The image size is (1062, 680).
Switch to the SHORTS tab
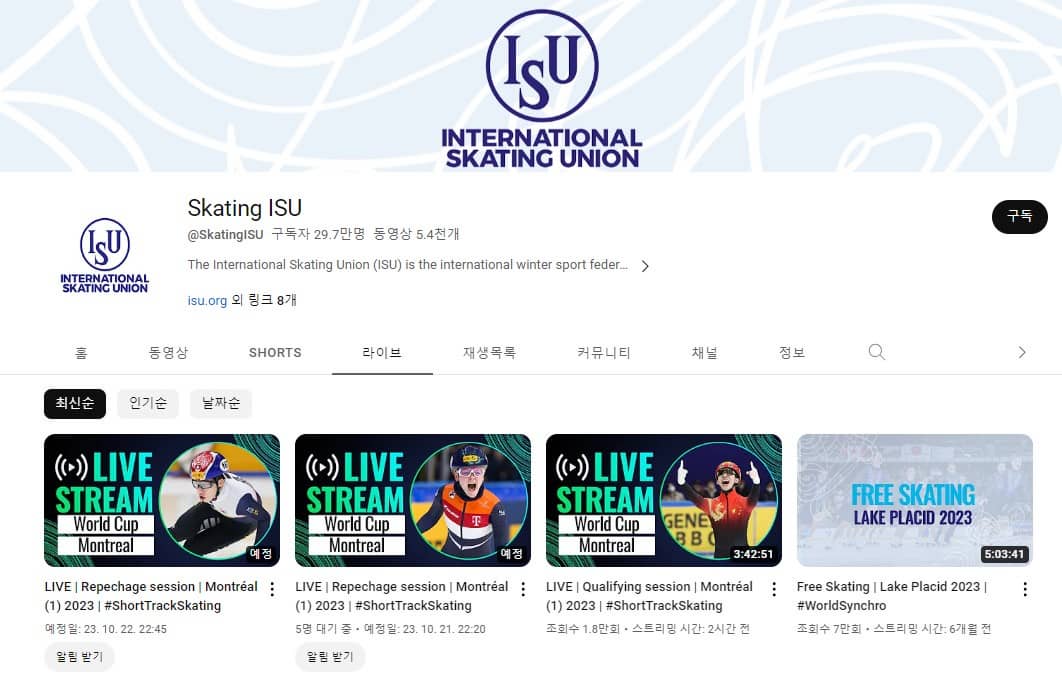coord(275,353)
